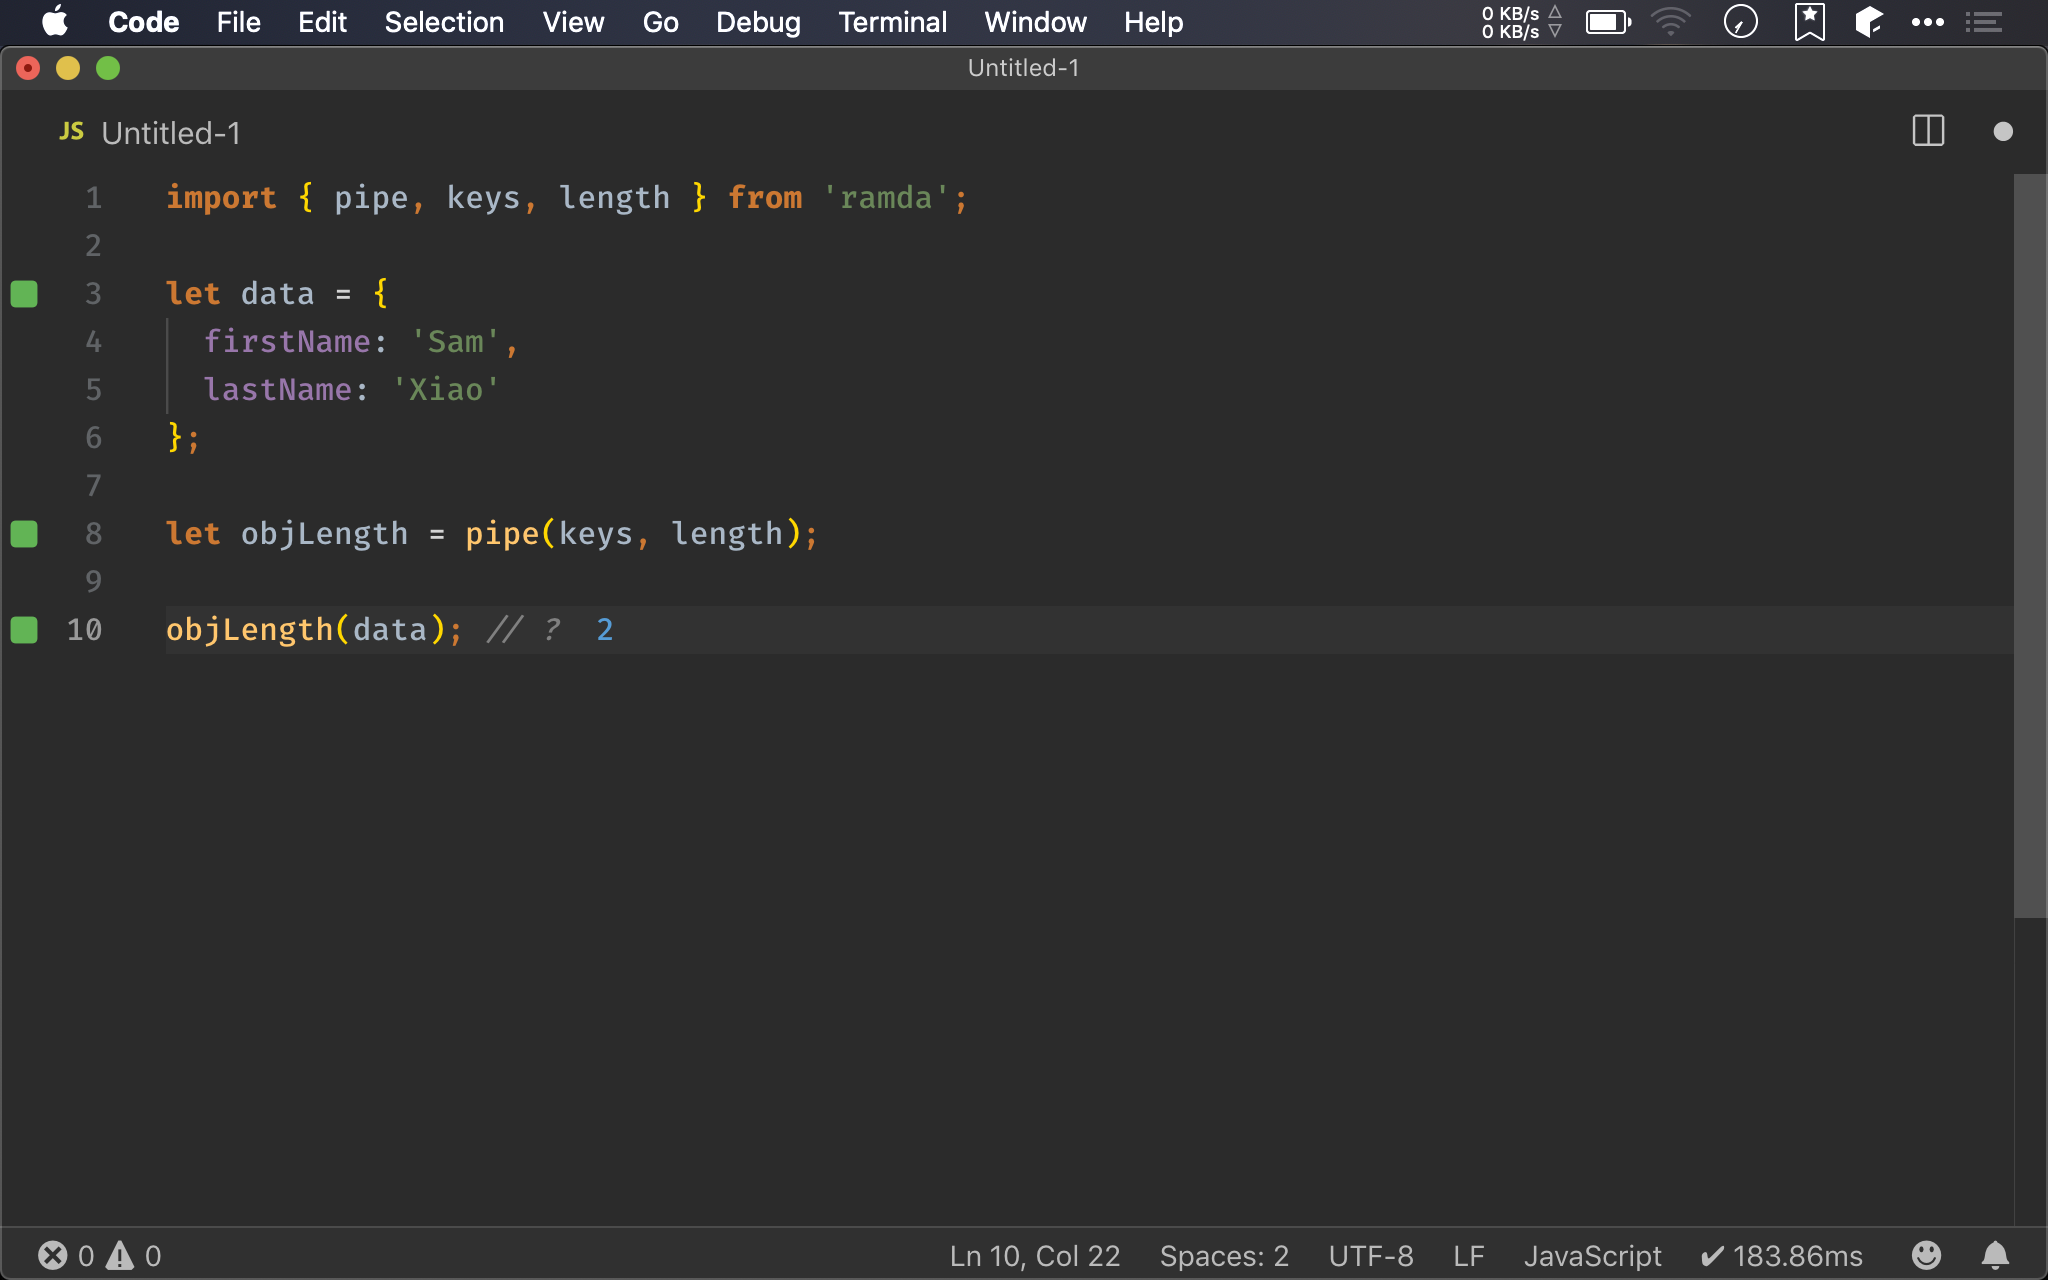Click the 183.86ms Quokka timing status
Viewport: 2048px width, 1280px height.
click(1781, 1255)
